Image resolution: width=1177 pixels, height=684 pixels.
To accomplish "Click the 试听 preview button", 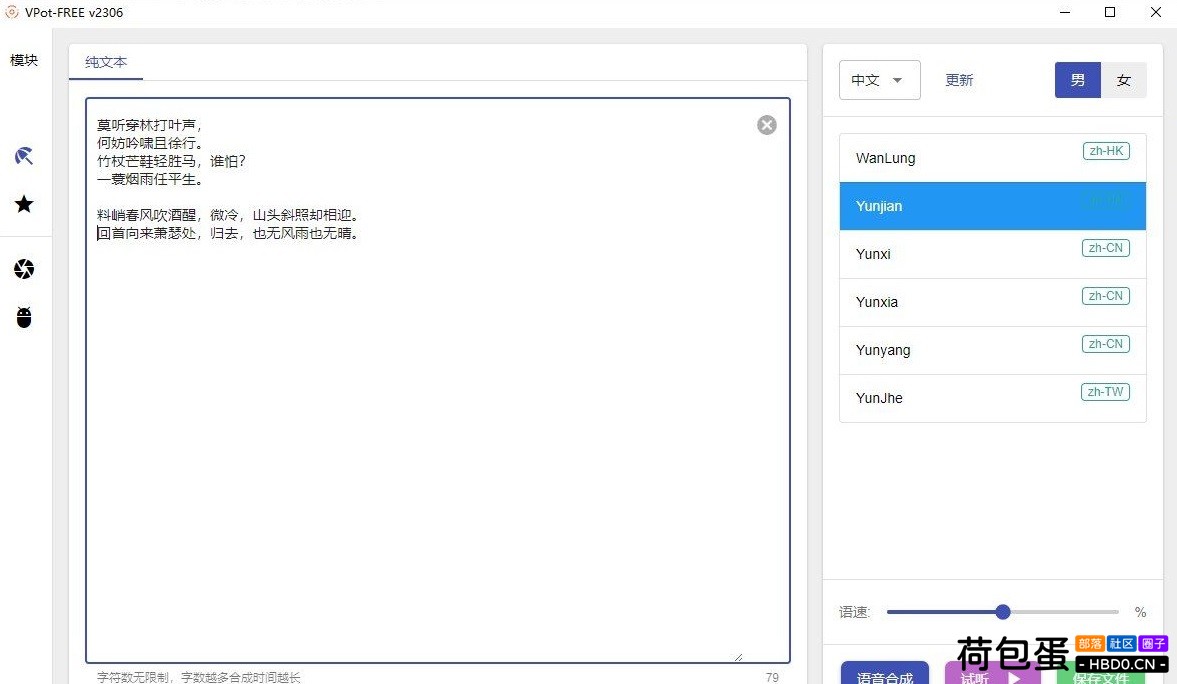I will point(992,674).
